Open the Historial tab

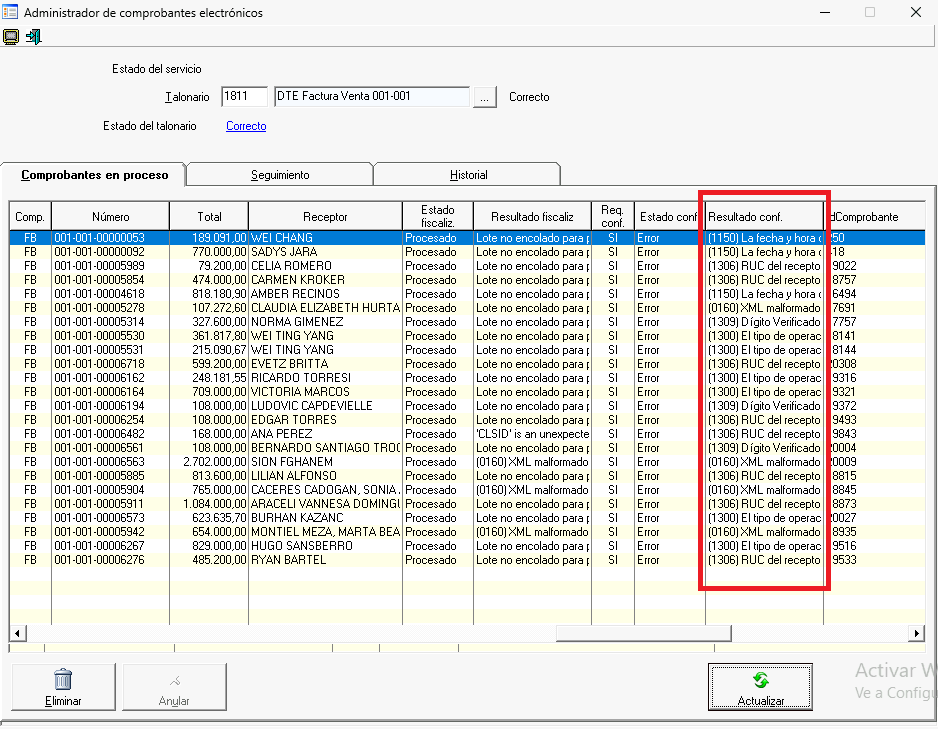click(468, 175)
